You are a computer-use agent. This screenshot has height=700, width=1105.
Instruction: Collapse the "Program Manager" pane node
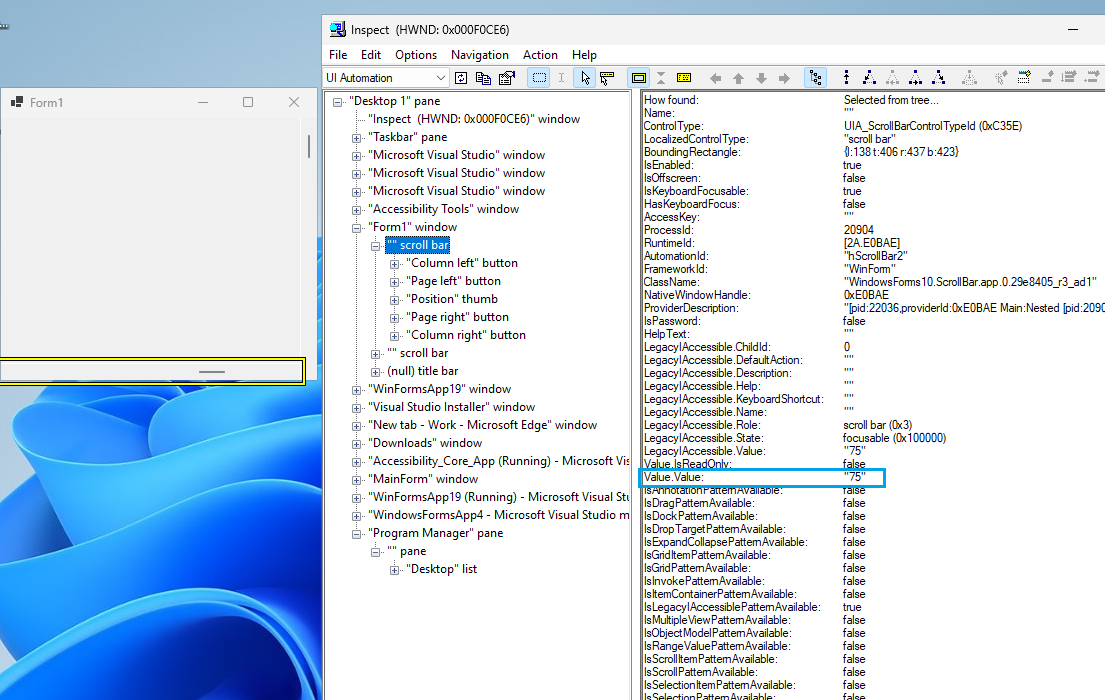(357, 534)
